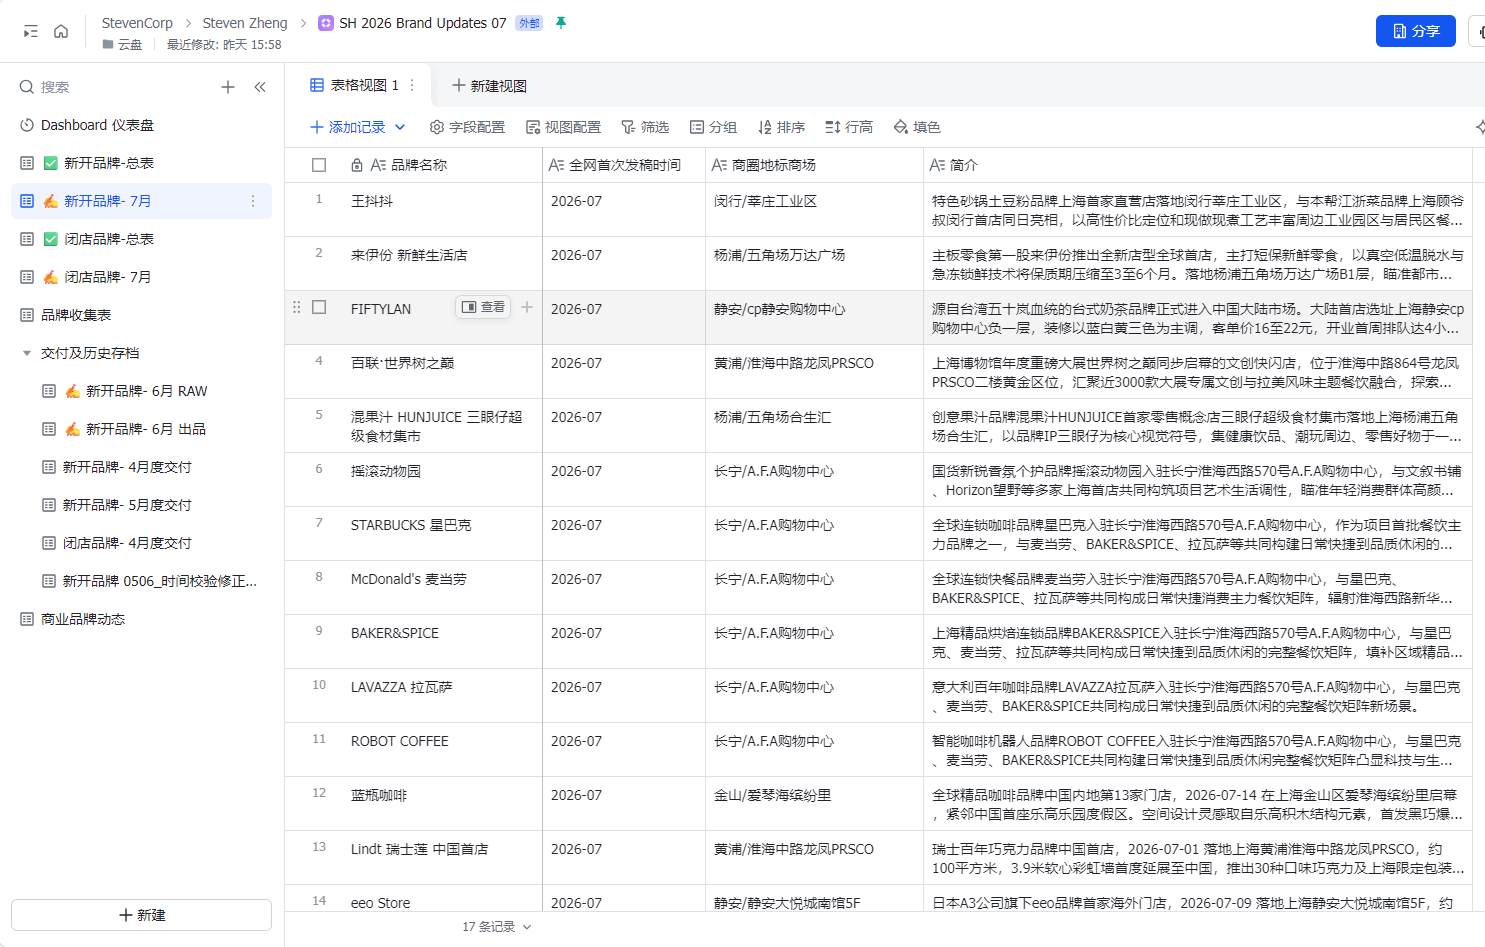The height and width of the screenshot is (947, 1485).
Task: Select 新开品牌- 7月 in the sidebar
Action: tap(141, 201)
